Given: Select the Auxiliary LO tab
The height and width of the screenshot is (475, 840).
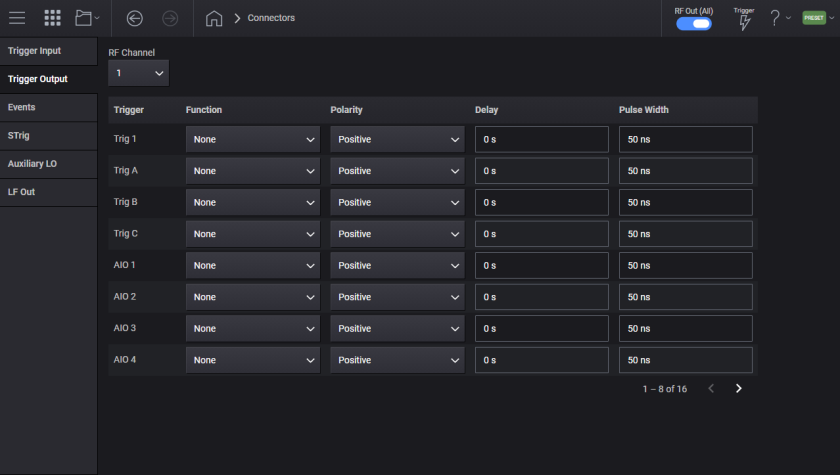Looking at the screenshot, I should point(48,163).
